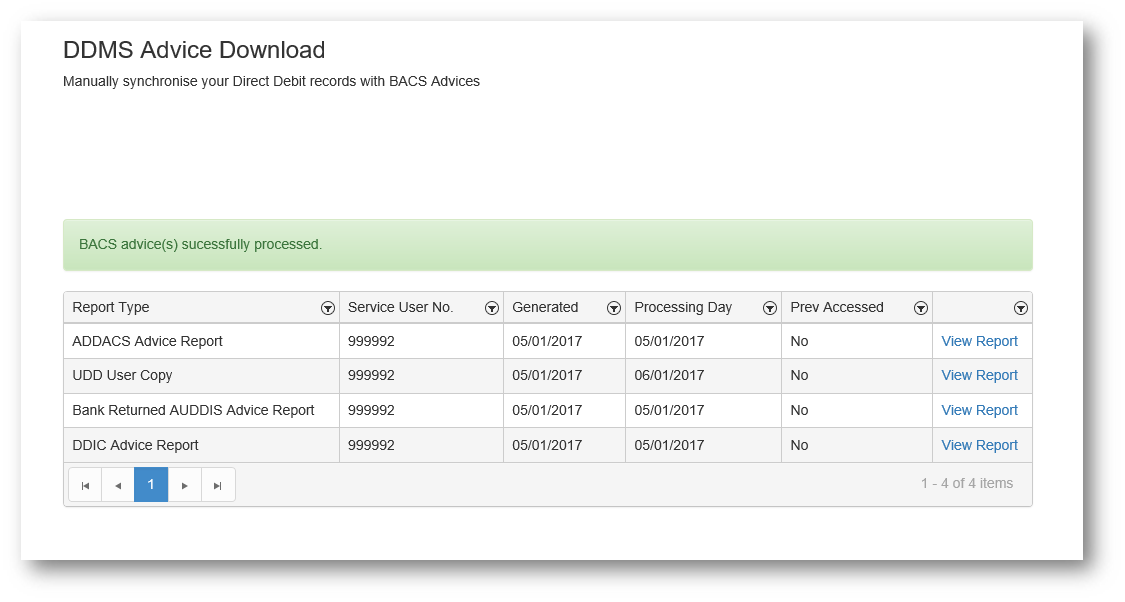View Report for UDD User Copy
The image size is (1125, 602).
(979, 375)
